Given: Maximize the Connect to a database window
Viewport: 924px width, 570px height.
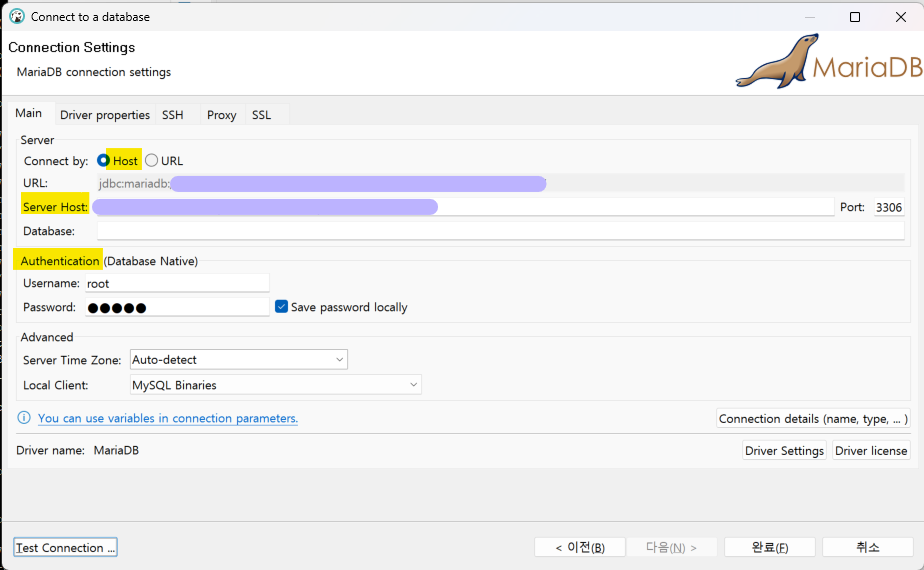Looking at the screenshot, I should point(855,17).
